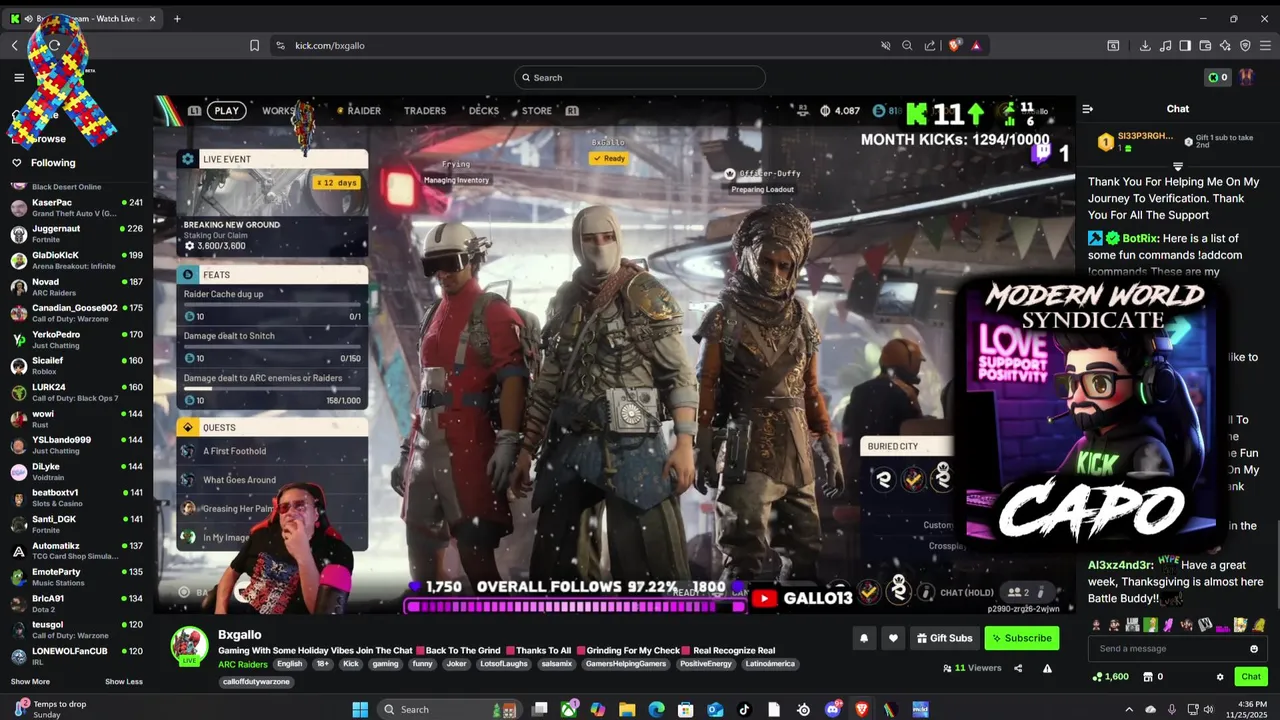This screenshot has width=1280, height=720.
Task: Open File Explorer from the taskbar
Action: (x=627, y=709)
